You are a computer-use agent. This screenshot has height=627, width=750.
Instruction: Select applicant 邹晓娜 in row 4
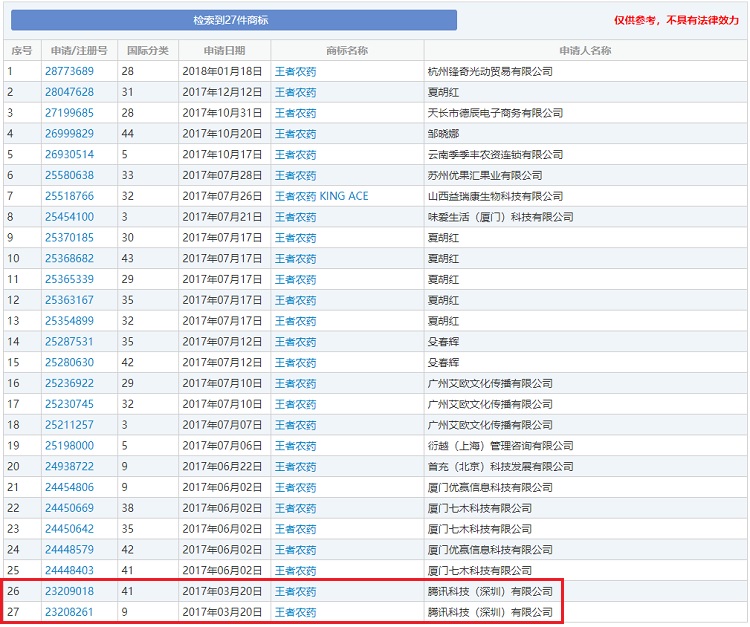click(443, 133)
